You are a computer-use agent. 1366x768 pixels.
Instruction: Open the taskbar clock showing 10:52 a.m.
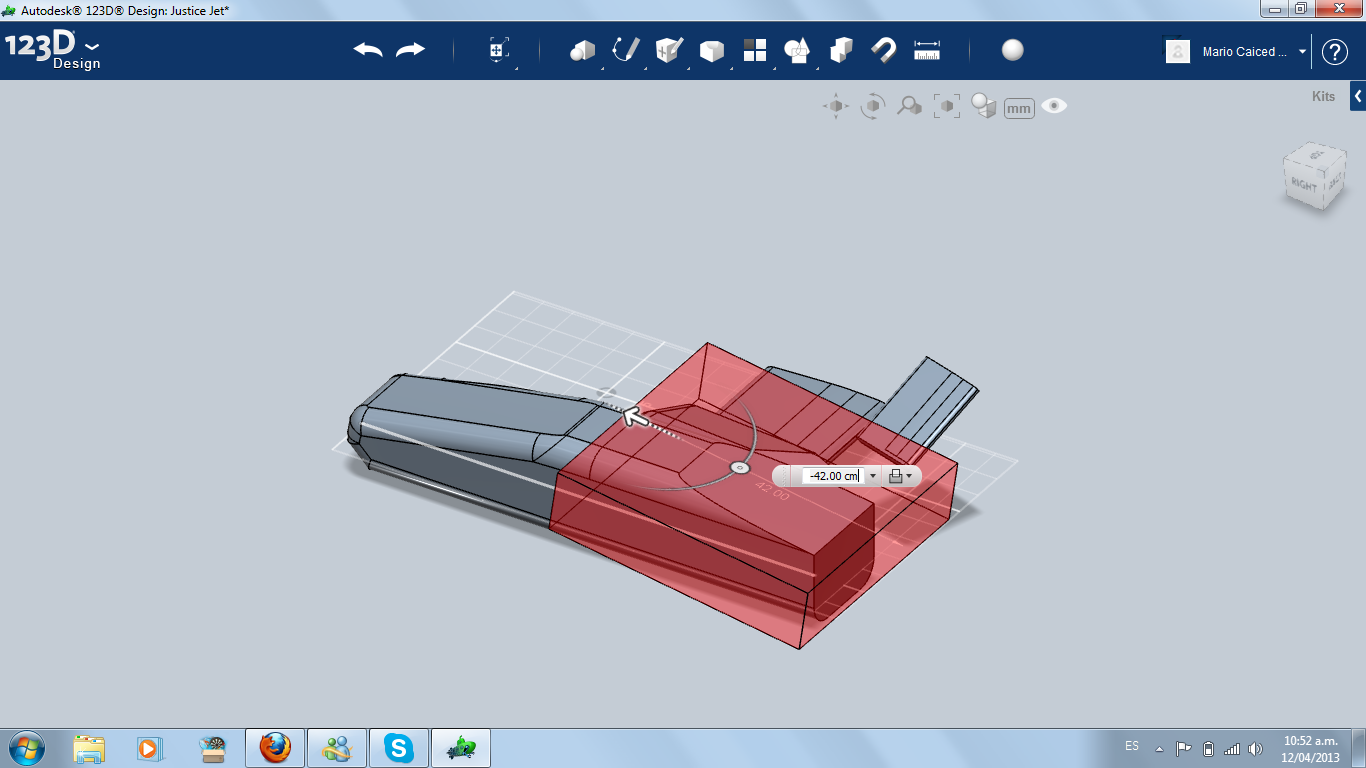(1310, 749)
